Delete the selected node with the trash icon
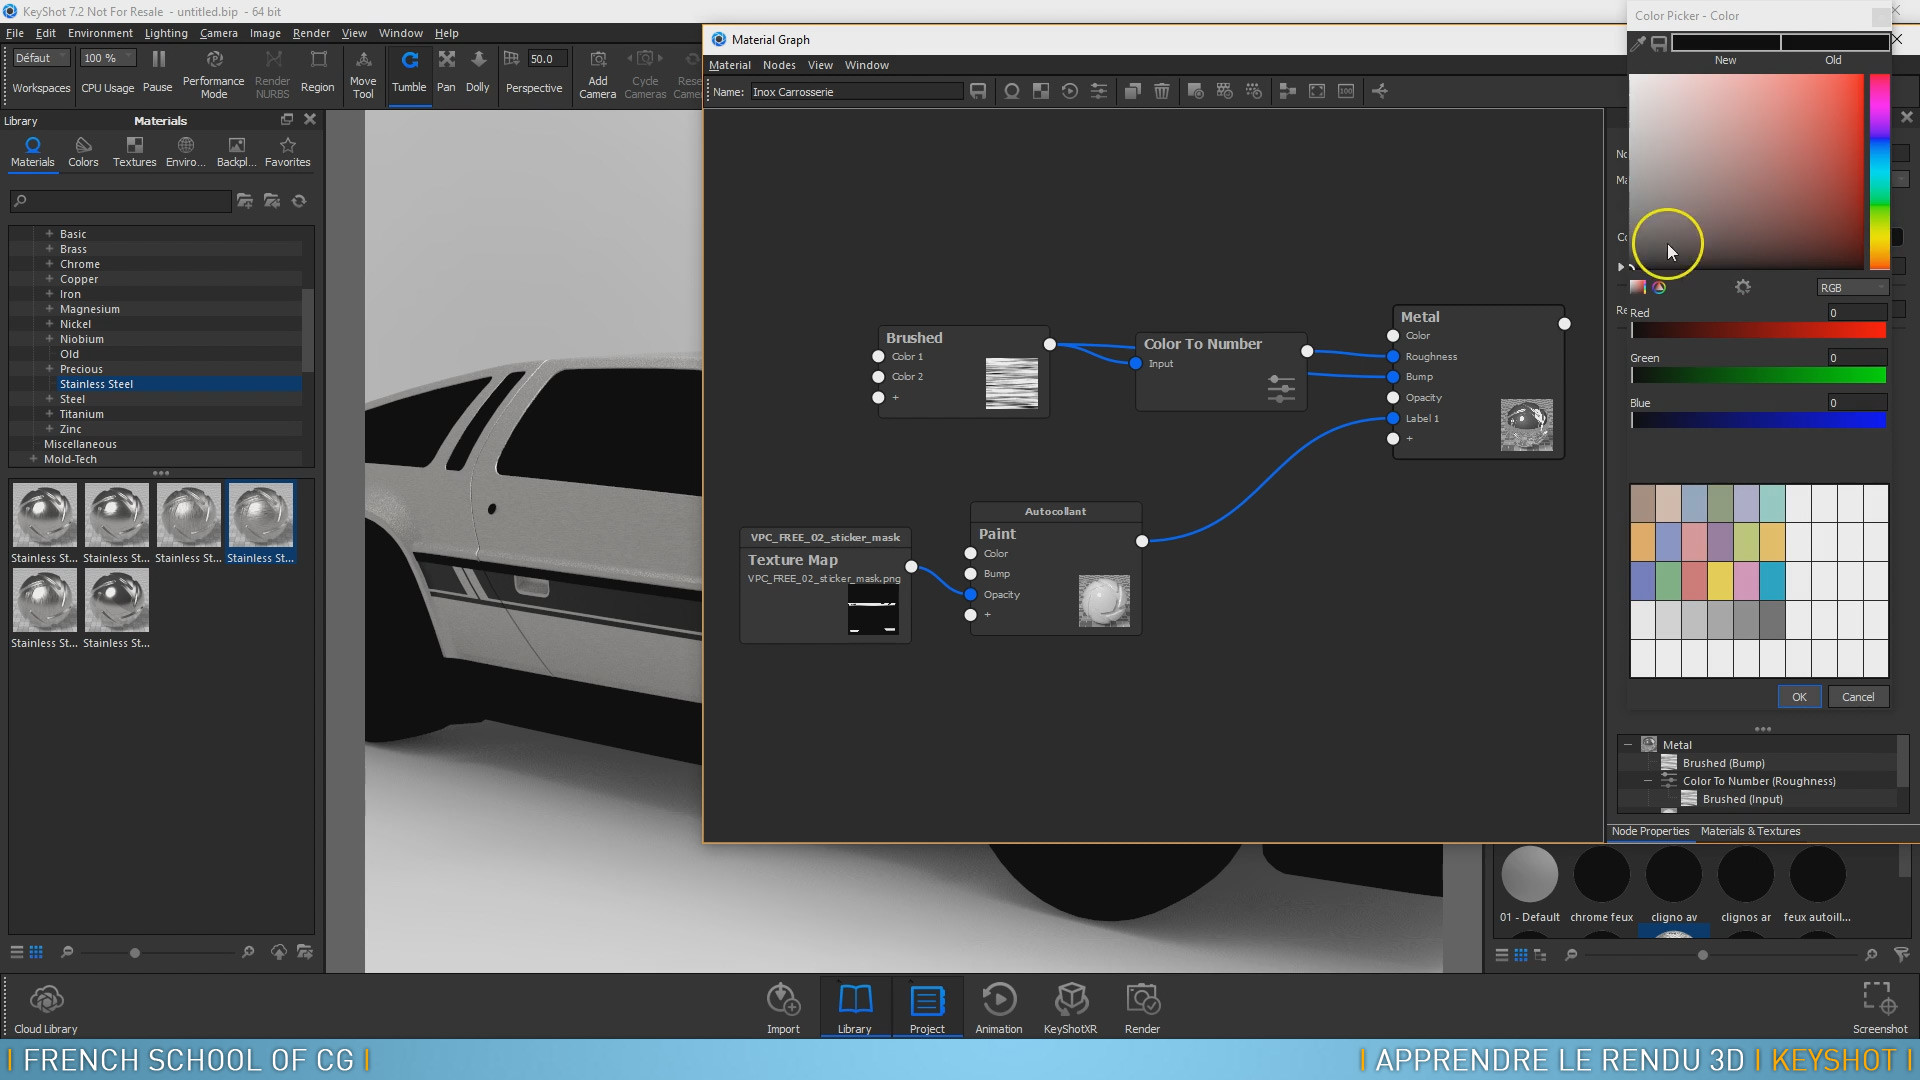Image resolution: width=1920 pixels, height=1080 pixels. click(1161, 91)
